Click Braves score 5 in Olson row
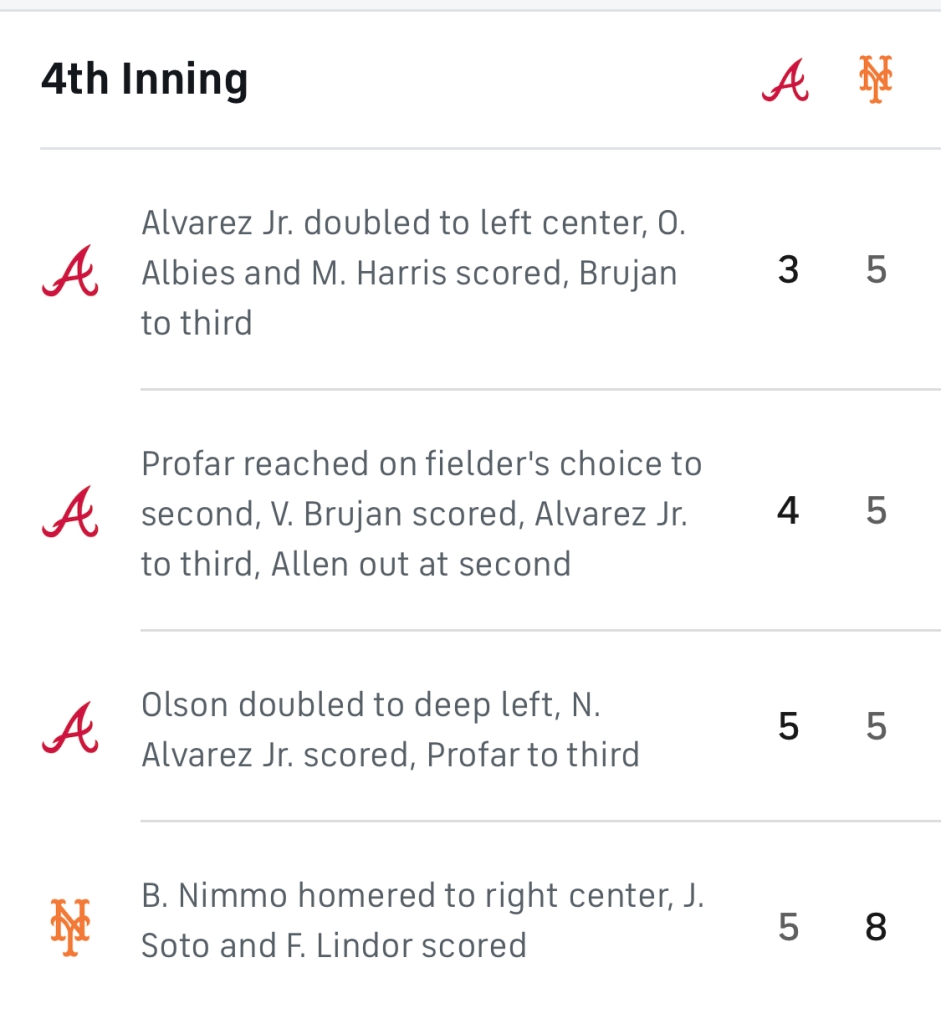This screenshot has width=941, height=1024. point(788,727)
